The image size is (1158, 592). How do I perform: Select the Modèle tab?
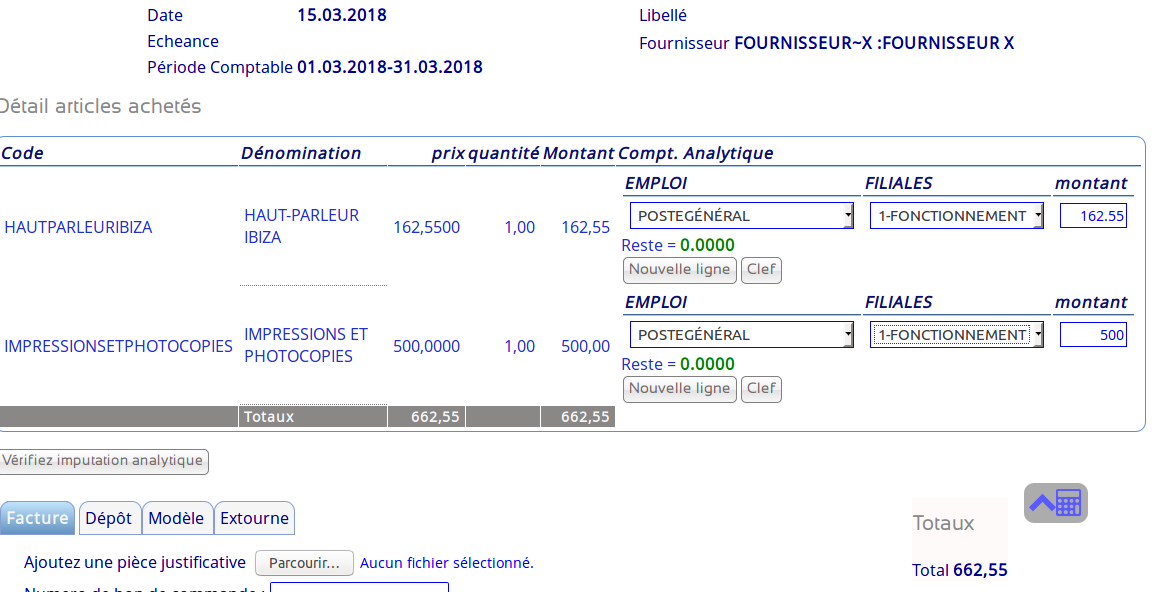[x=176, y=518]
